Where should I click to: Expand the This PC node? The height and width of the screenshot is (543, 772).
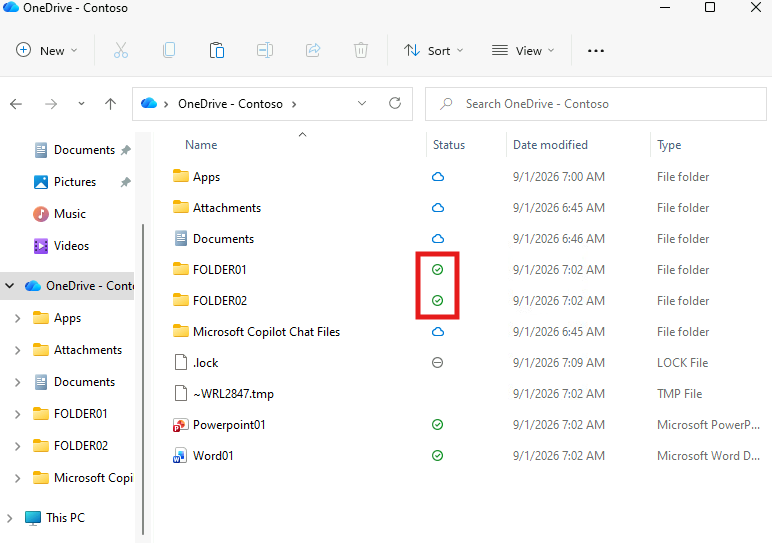pos(10,518)
